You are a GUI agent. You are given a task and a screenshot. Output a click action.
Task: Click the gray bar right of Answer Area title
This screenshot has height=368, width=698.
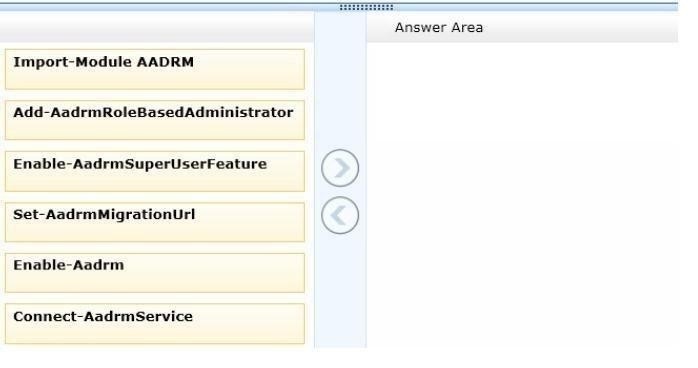click(581, 27)
